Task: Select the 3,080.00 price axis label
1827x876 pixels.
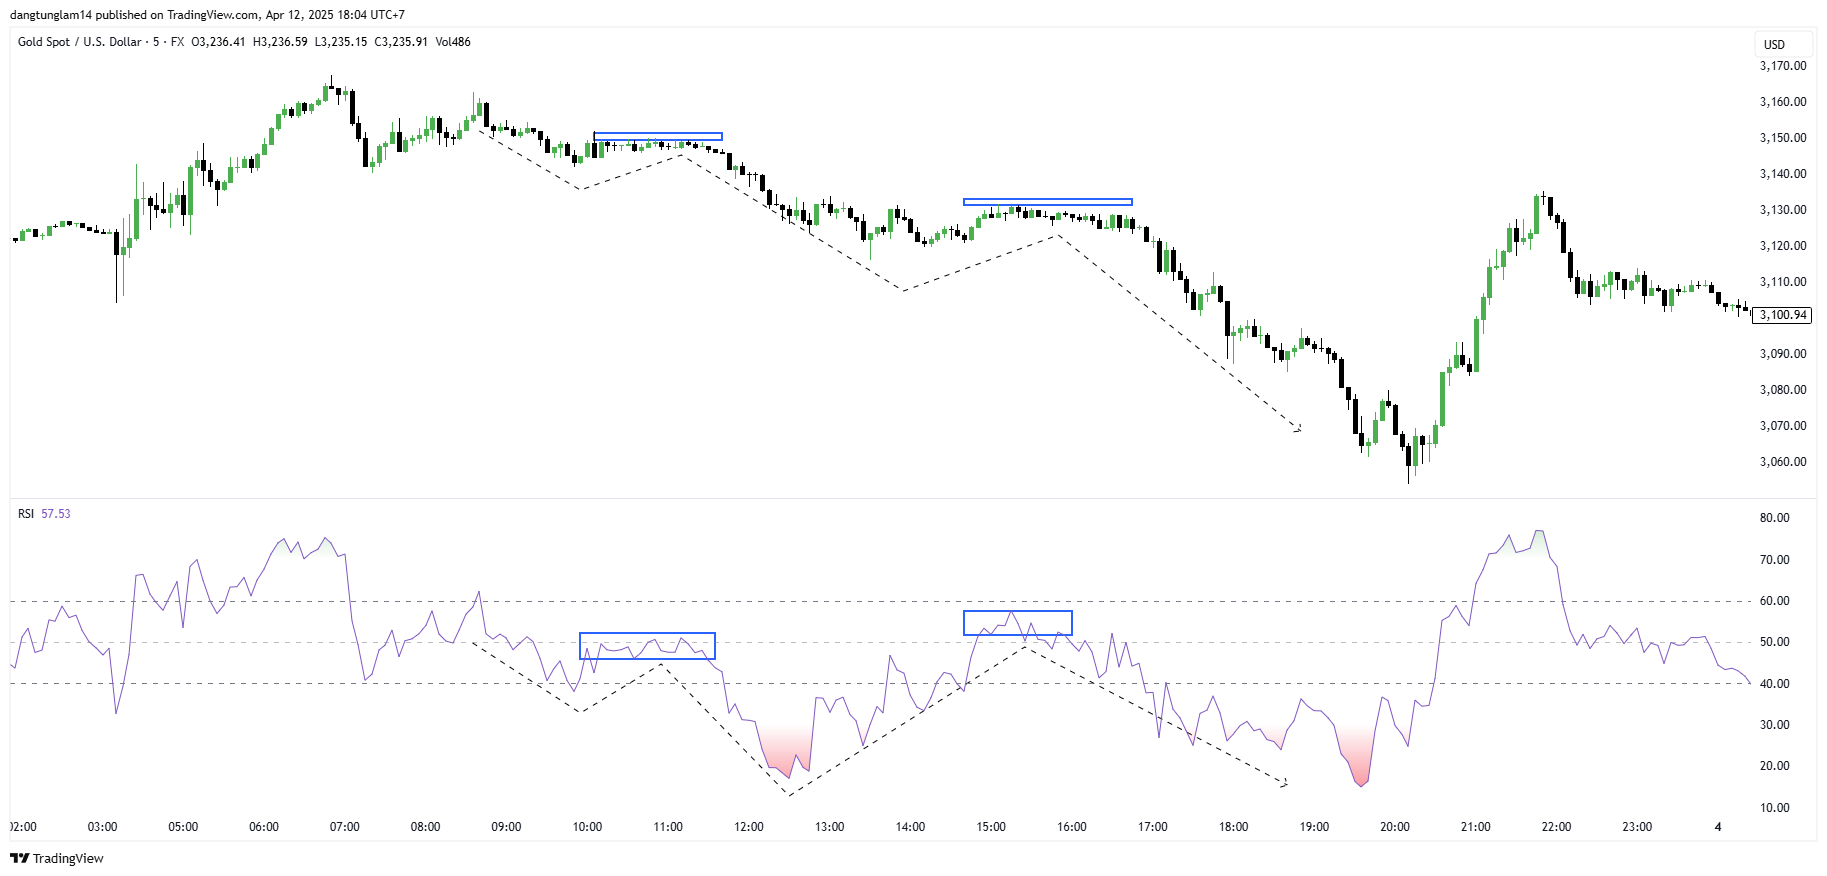Action: [x=1783, y=390]
